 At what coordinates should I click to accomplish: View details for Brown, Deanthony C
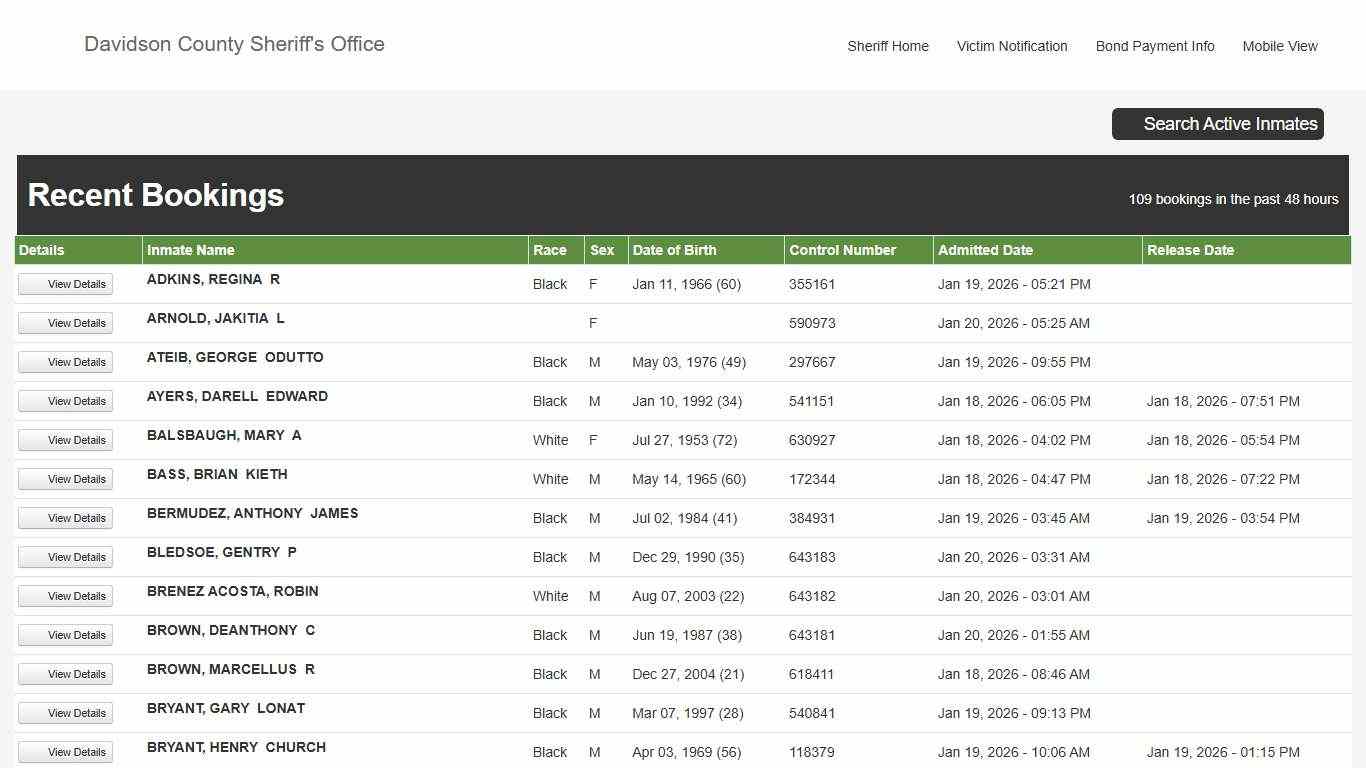[66, 635]
